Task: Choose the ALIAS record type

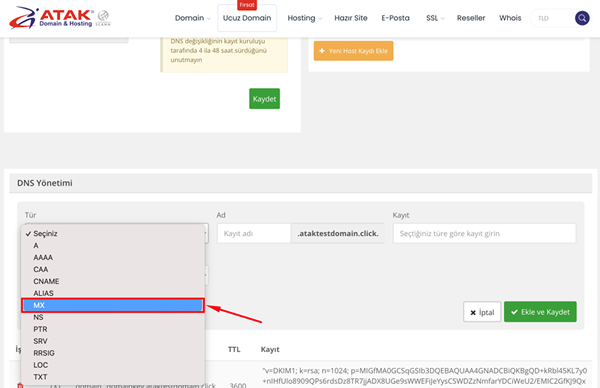Action: pyautogui.click(x=113, y=293)
